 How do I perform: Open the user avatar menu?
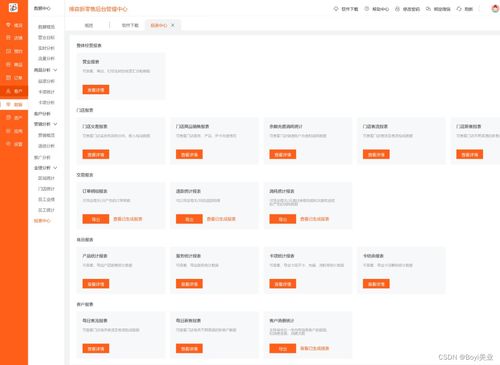[x=496, y=8]
